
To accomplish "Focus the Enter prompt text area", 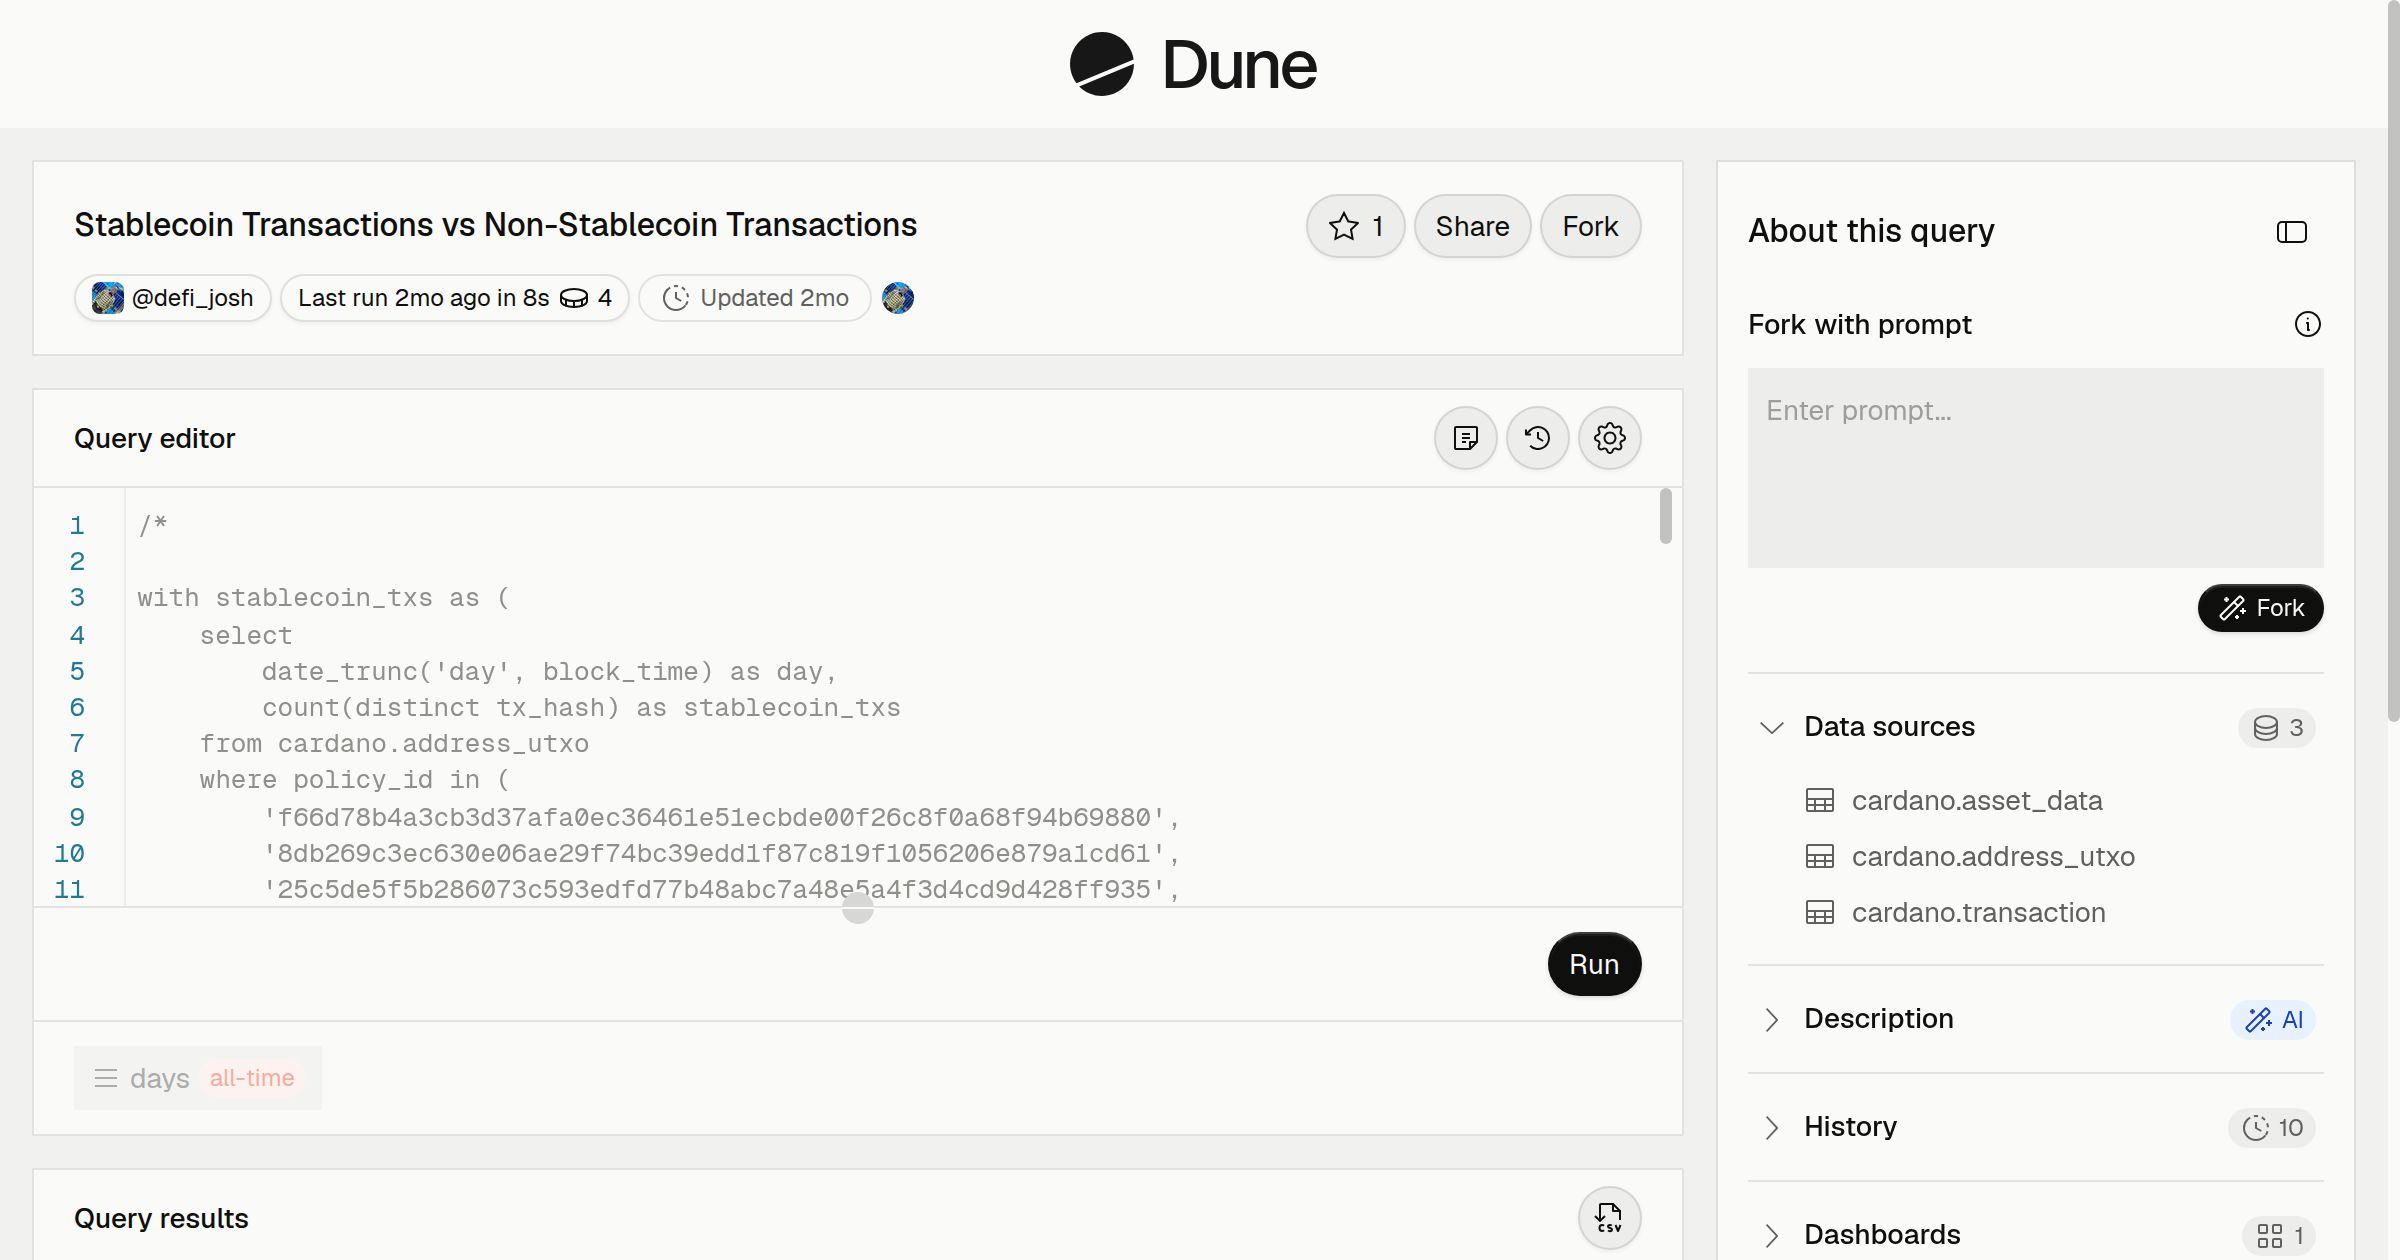I will 2036,468.
